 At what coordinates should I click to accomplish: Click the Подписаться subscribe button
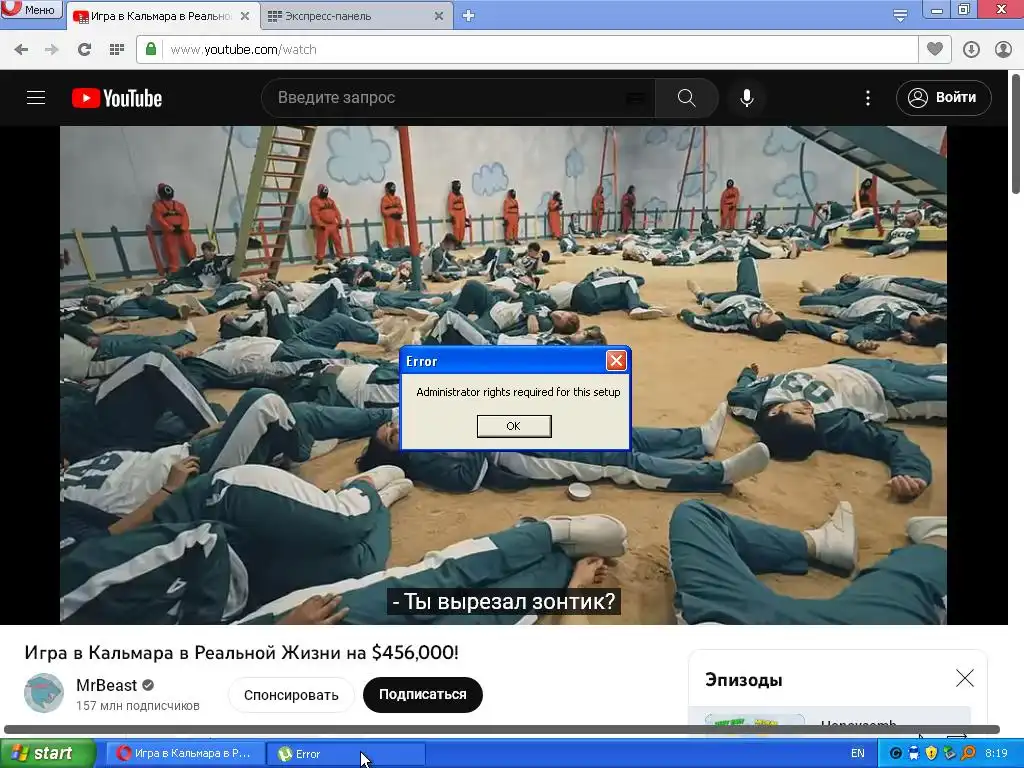423,695
